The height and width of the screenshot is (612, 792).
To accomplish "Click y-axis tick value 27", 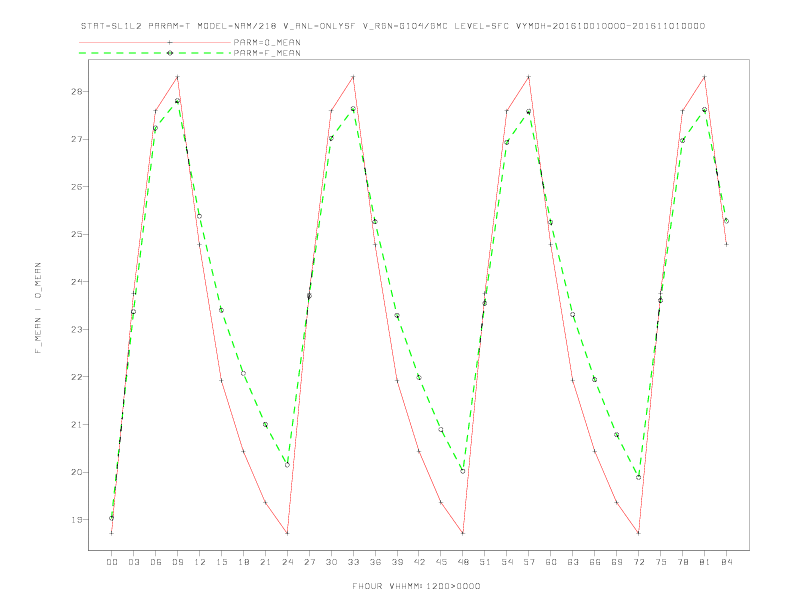I will pos(76,139).
